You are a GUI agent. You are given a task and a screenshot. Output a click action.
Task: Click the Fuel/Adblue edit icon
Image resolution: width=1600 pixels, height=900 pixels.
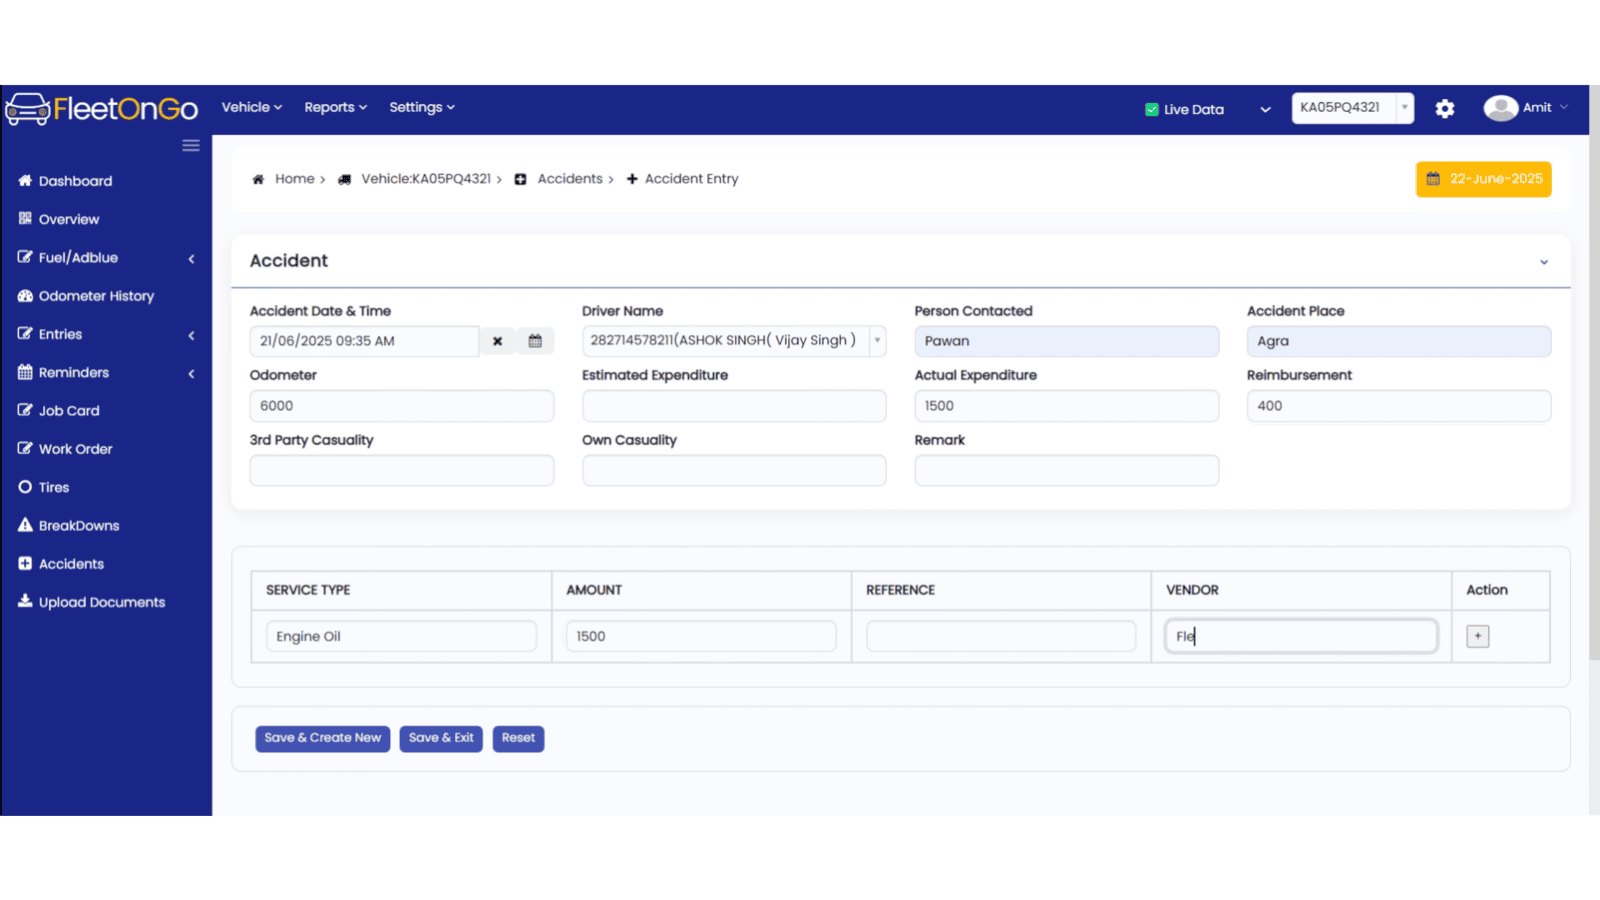click(x=25, y=257)
